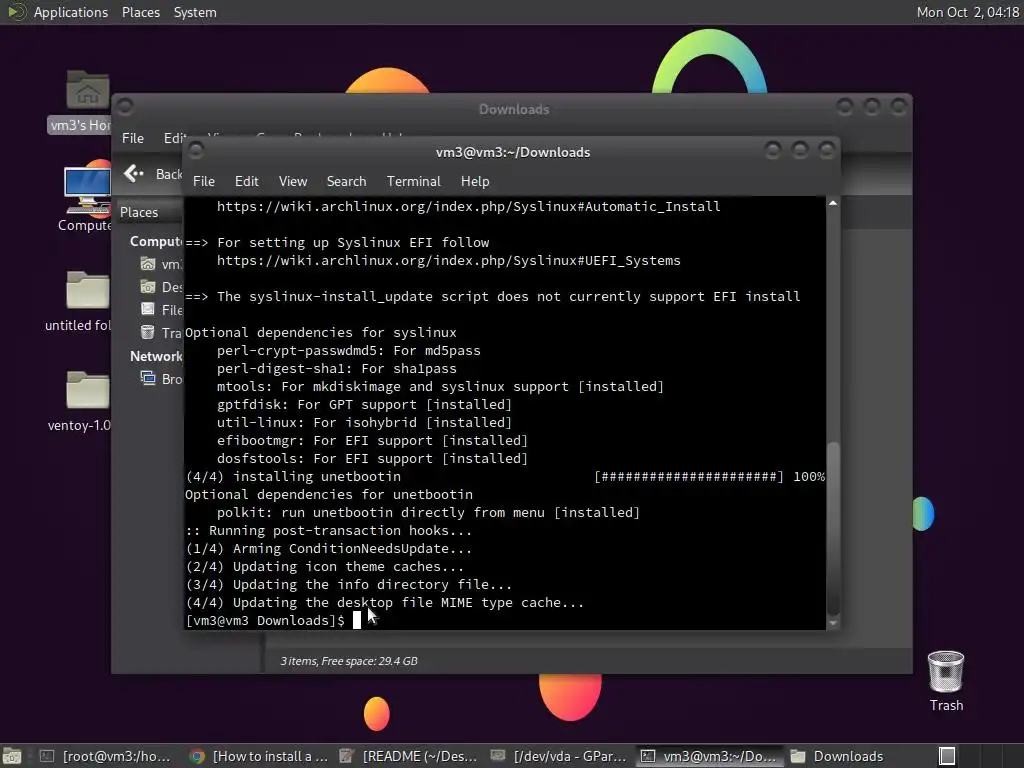Click 'polkit: run unetbootin' terminal line
Image resolution: width=1024 pixels, height=768 pixels.
[428, 513]
